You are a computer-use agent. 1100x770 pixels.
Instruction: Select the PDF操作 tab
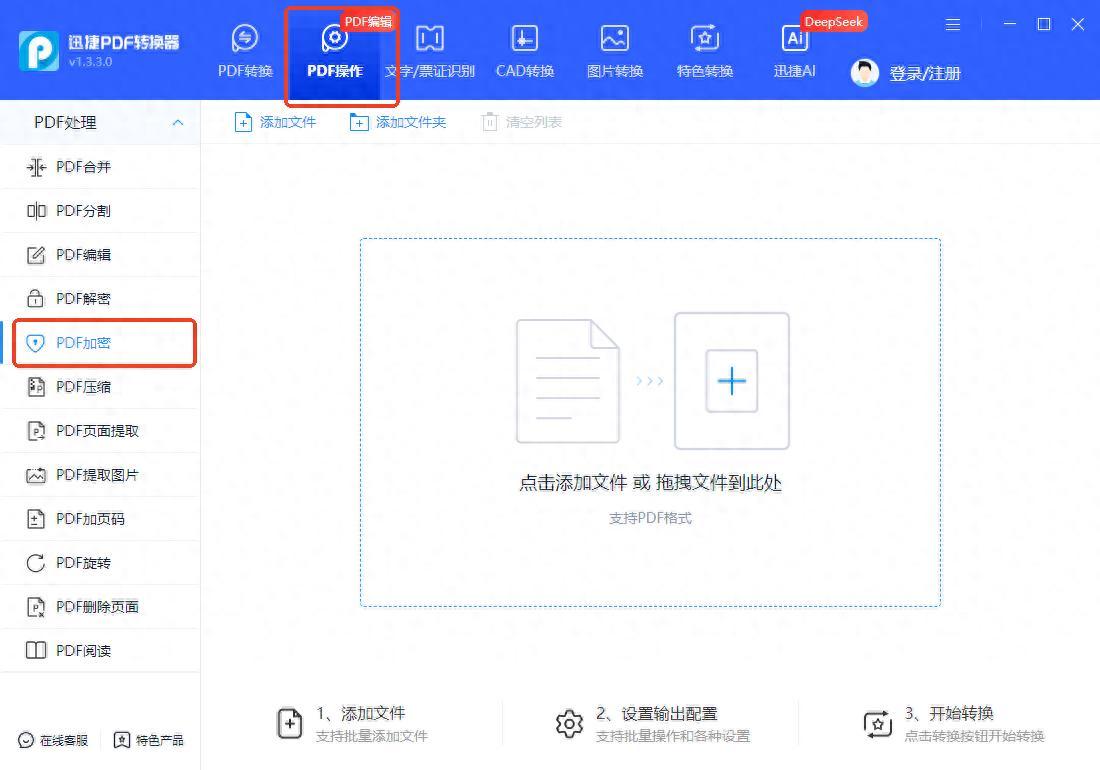point(335,53)
